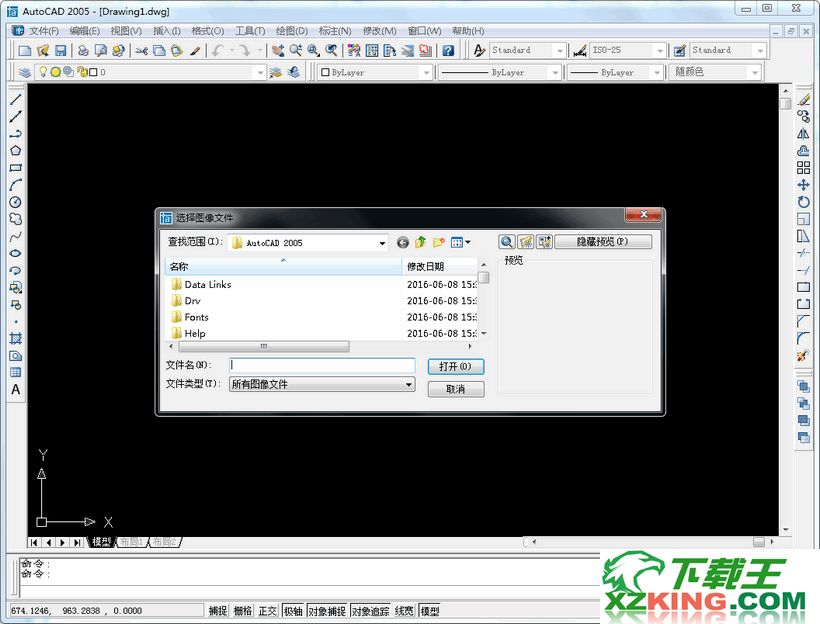Toggle Model (模型) button in status bar
Image resolution: width=820 pixels, height=624 pixels.
430,610
